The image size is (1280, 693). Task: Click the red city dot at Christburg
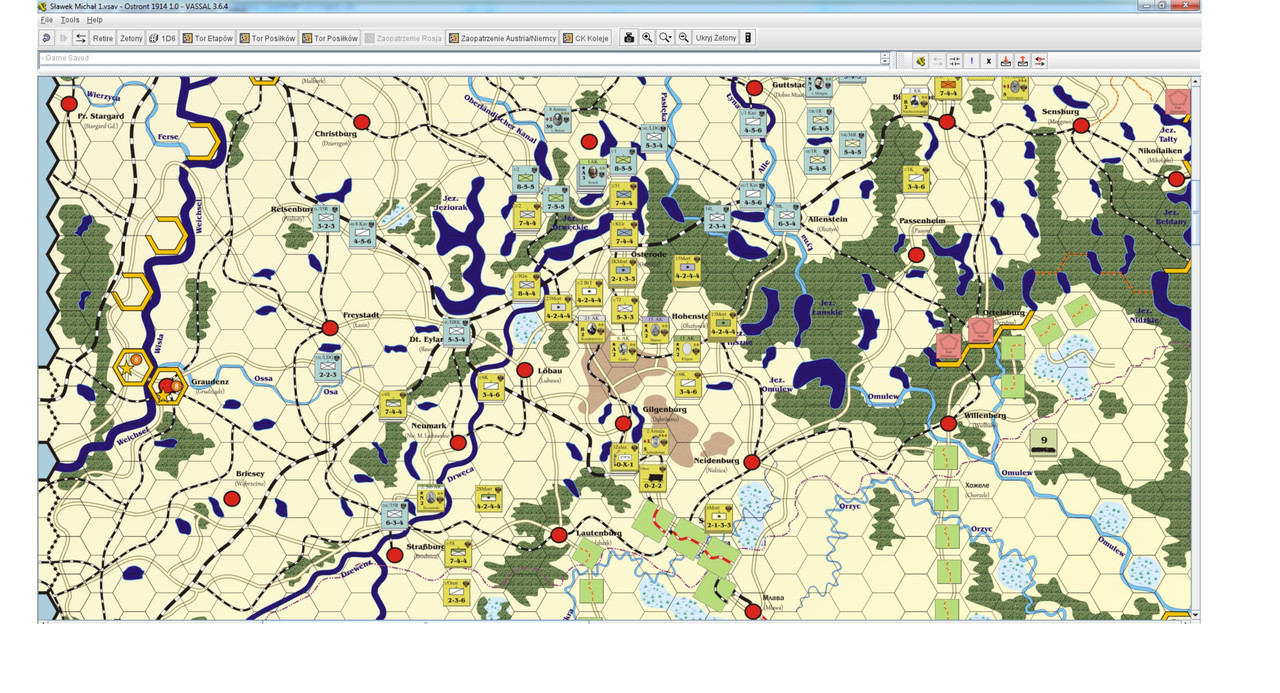tap(362, 122)
